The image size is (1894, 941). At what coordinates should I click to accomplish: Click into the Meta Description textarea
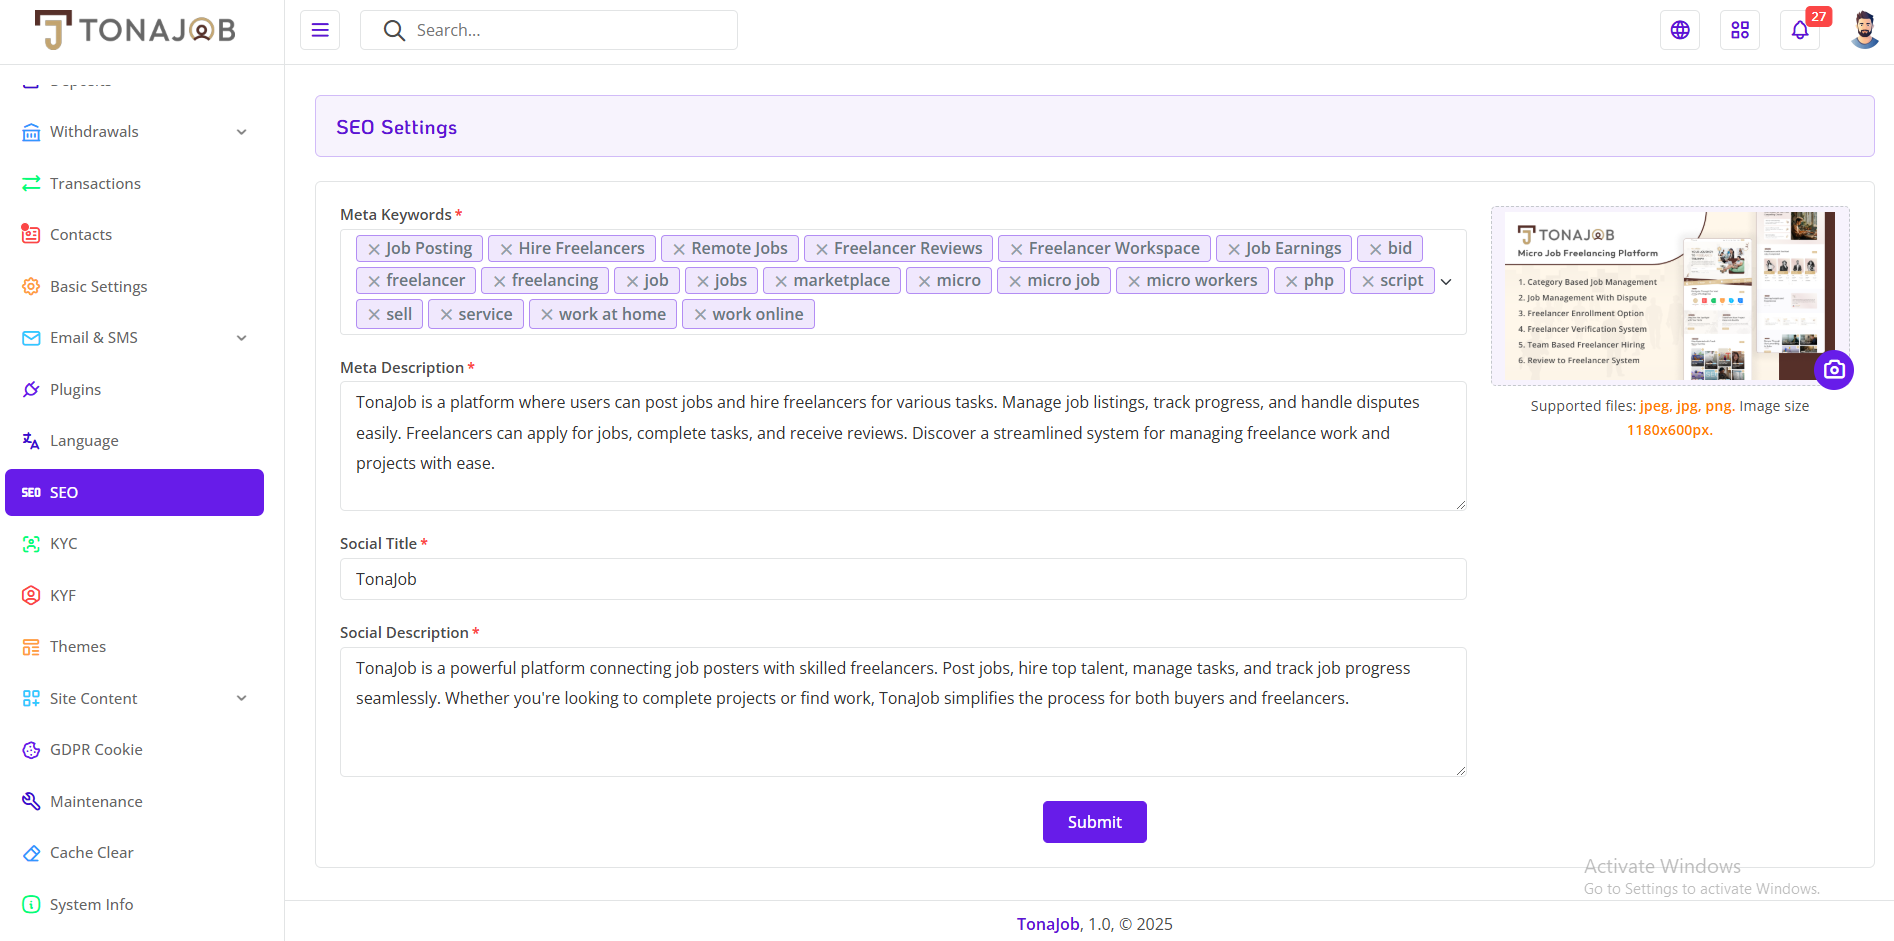point(903,446)
